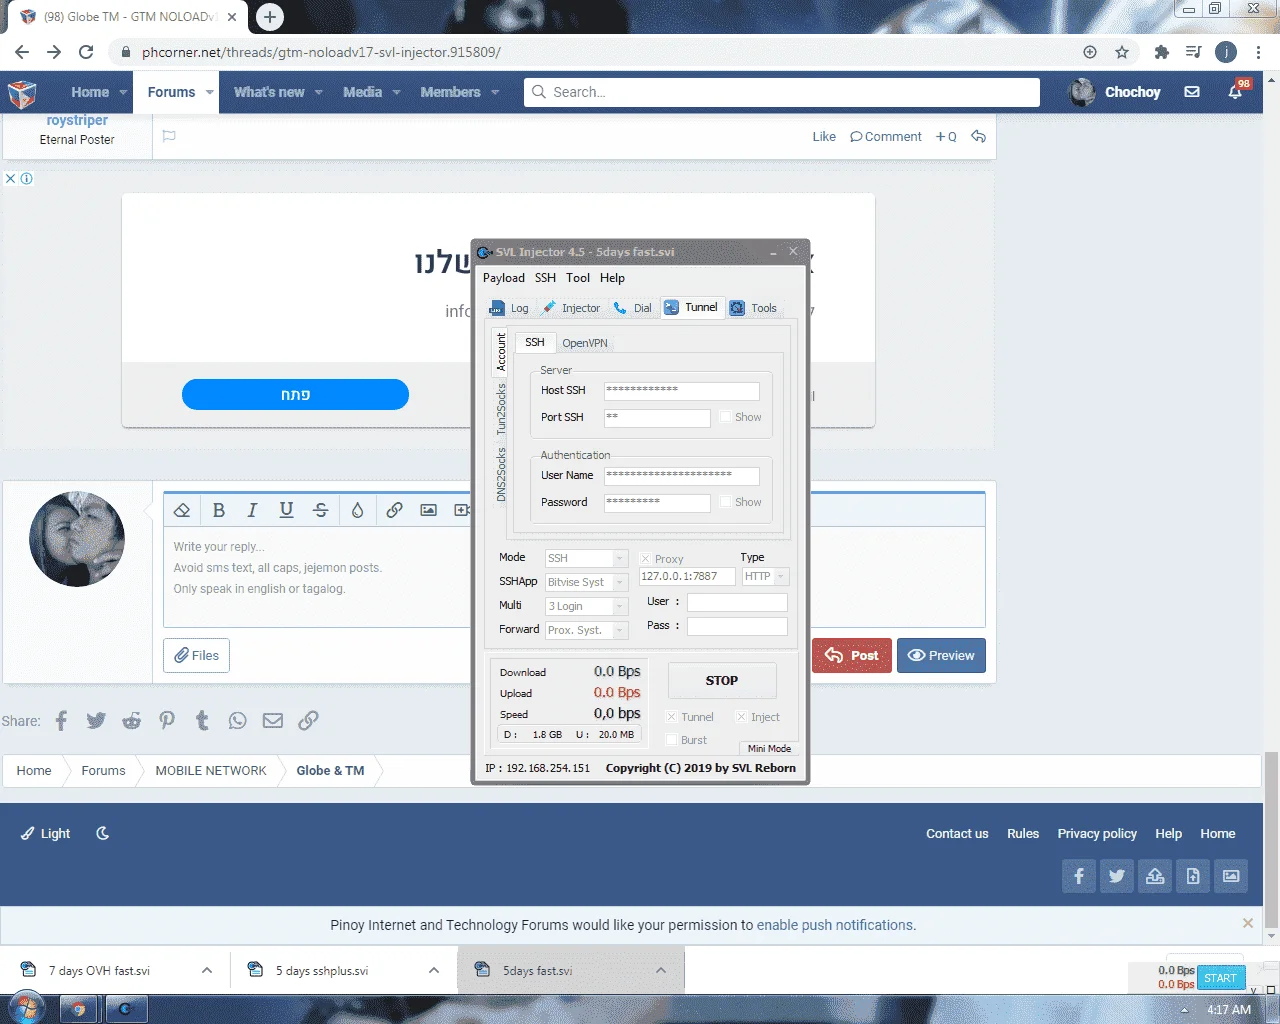Open the Payload menu in SVL Injector
This screenshot has height=1024, width=1280.
click(x=504, y=278)
